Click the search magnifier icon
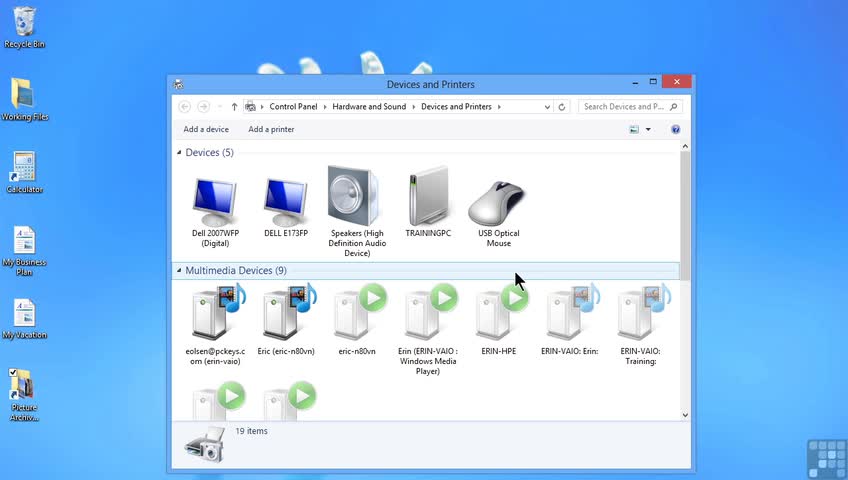The width and height of the screenshot is (848, 480). pos(673,107)
